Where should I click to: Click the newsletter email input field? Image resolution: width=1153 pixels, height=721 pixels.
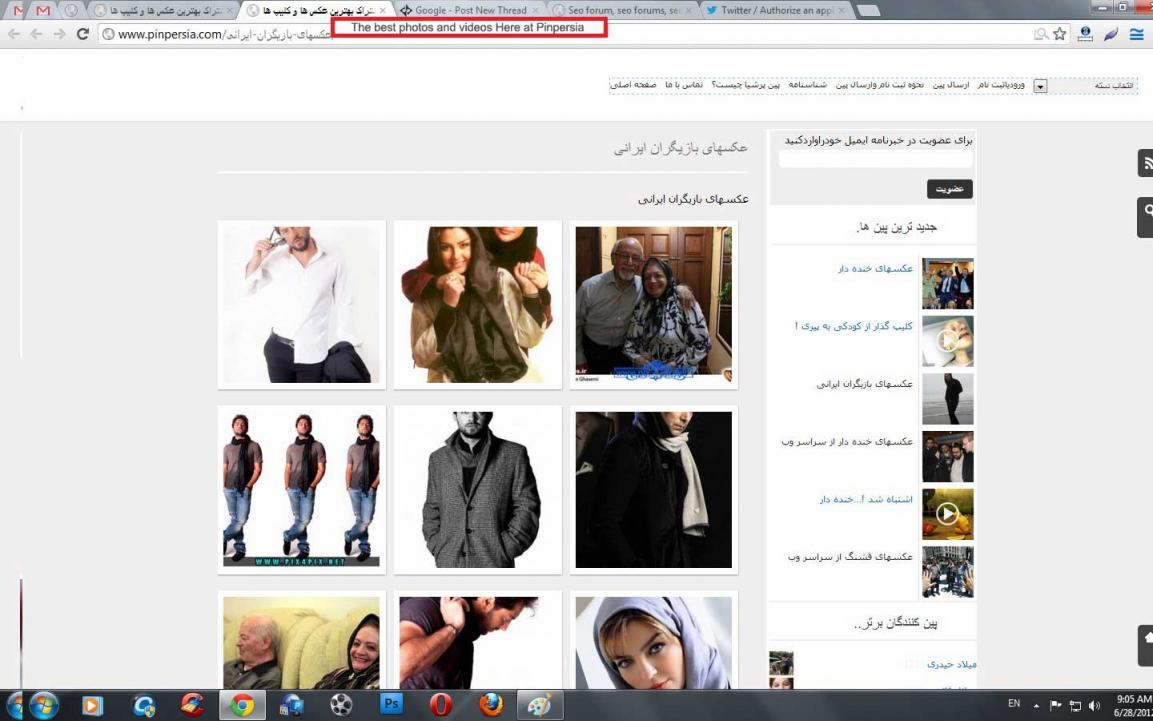click(x=876, y=159)
